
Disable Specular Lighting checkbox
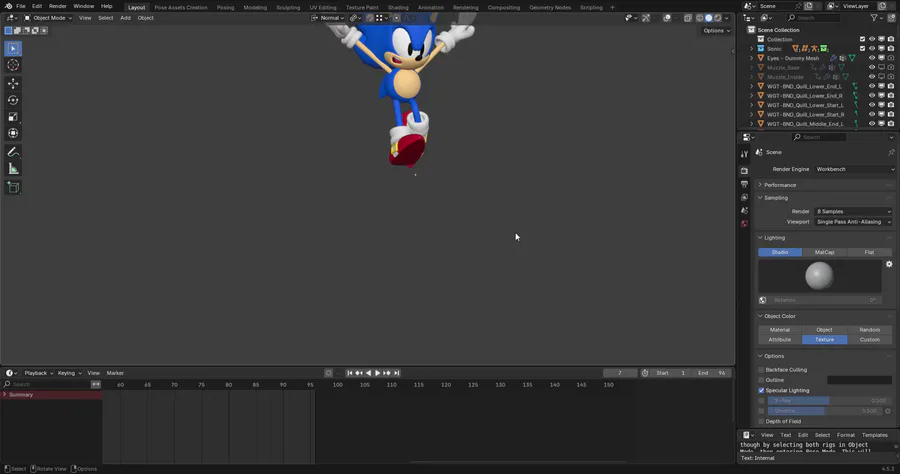[761, 391]
